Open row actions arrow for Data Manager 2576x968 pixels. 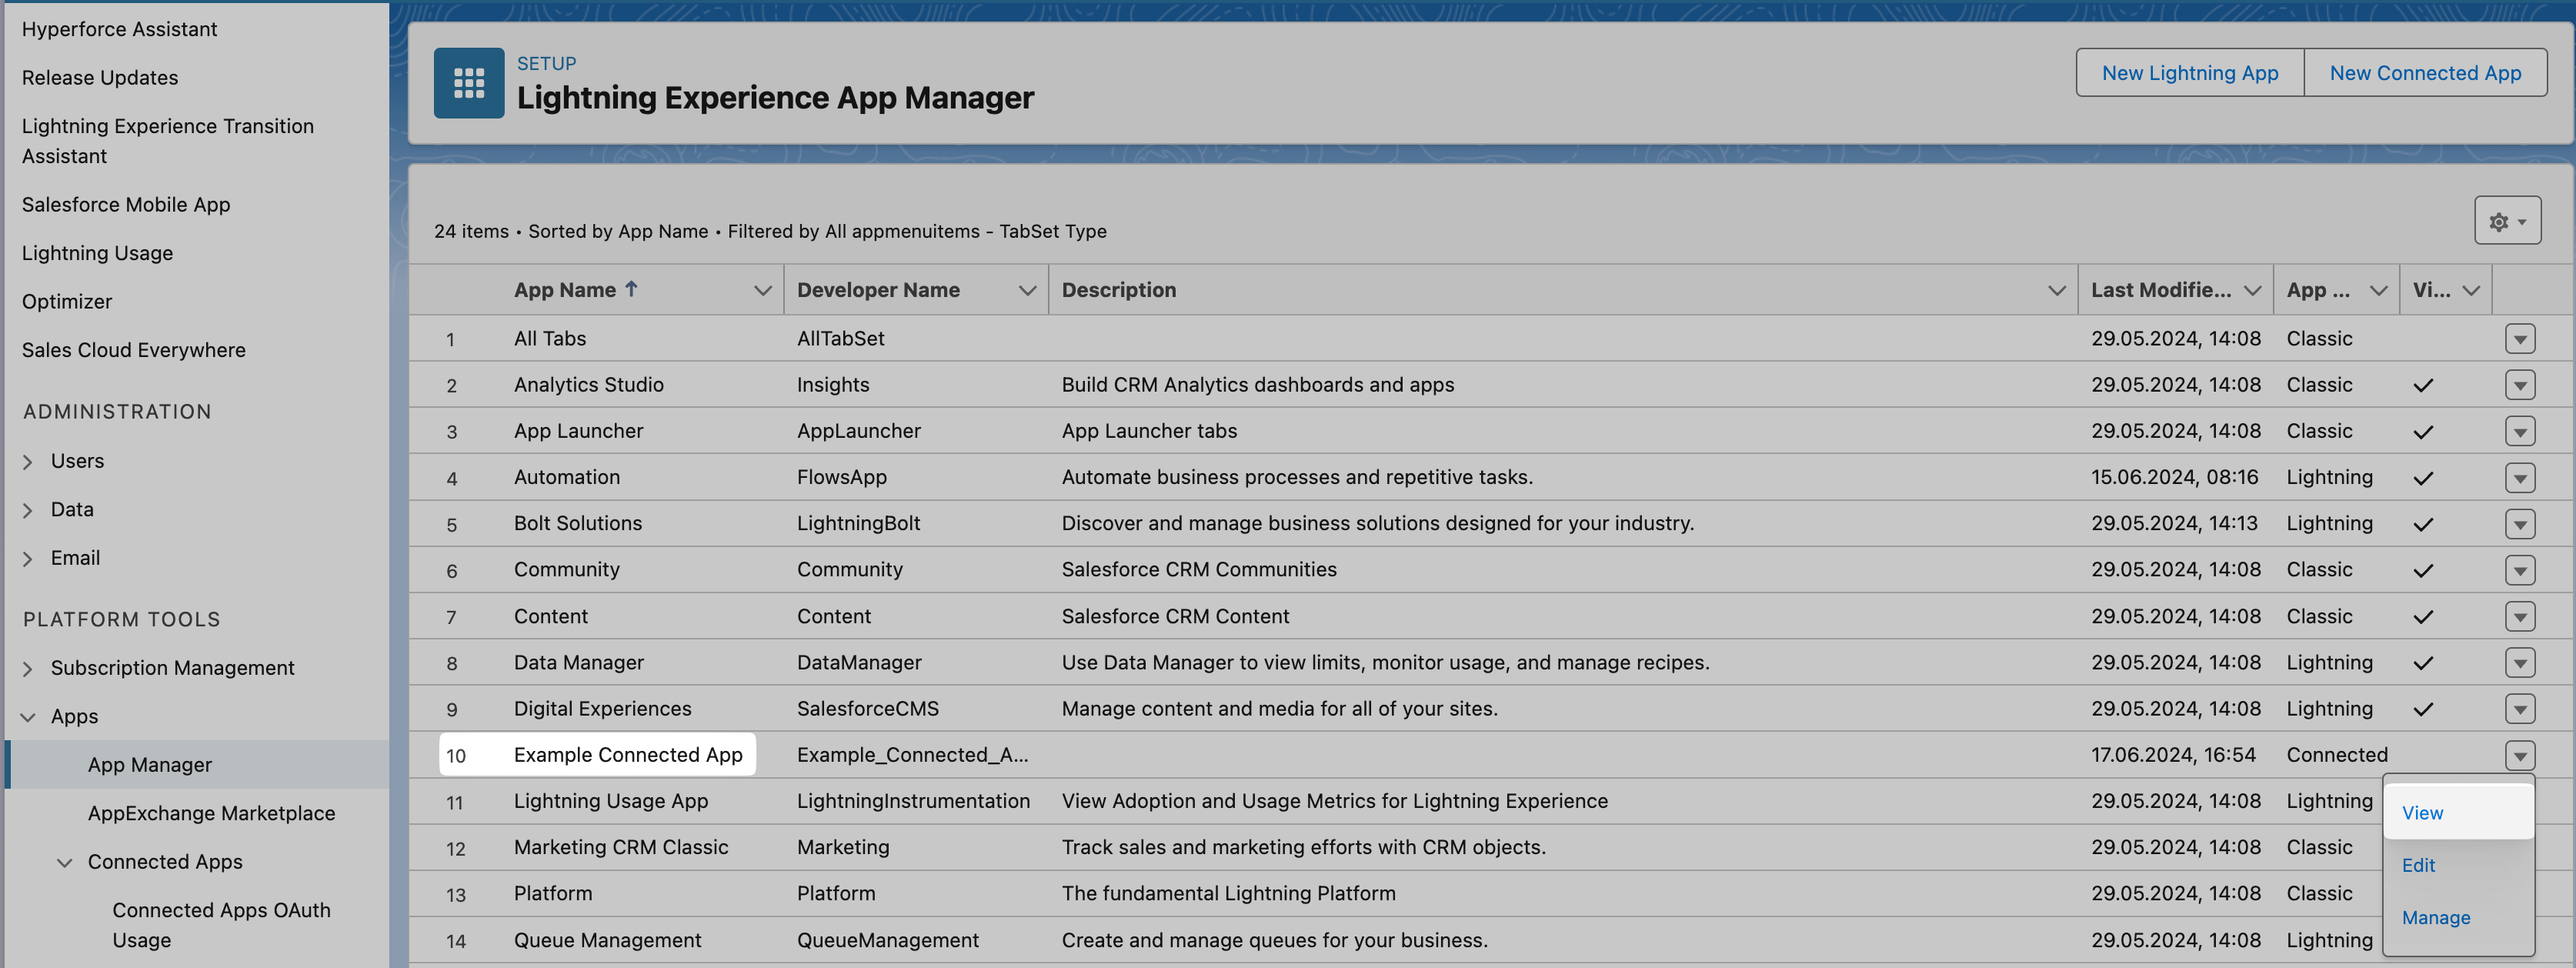tap(2519, 662)
